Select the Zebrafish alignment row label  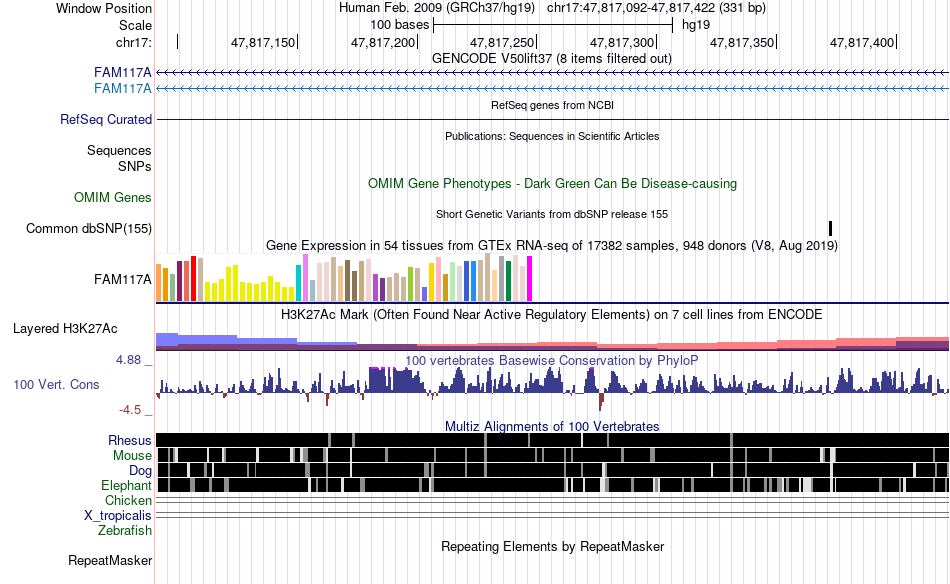coord(125,531)
